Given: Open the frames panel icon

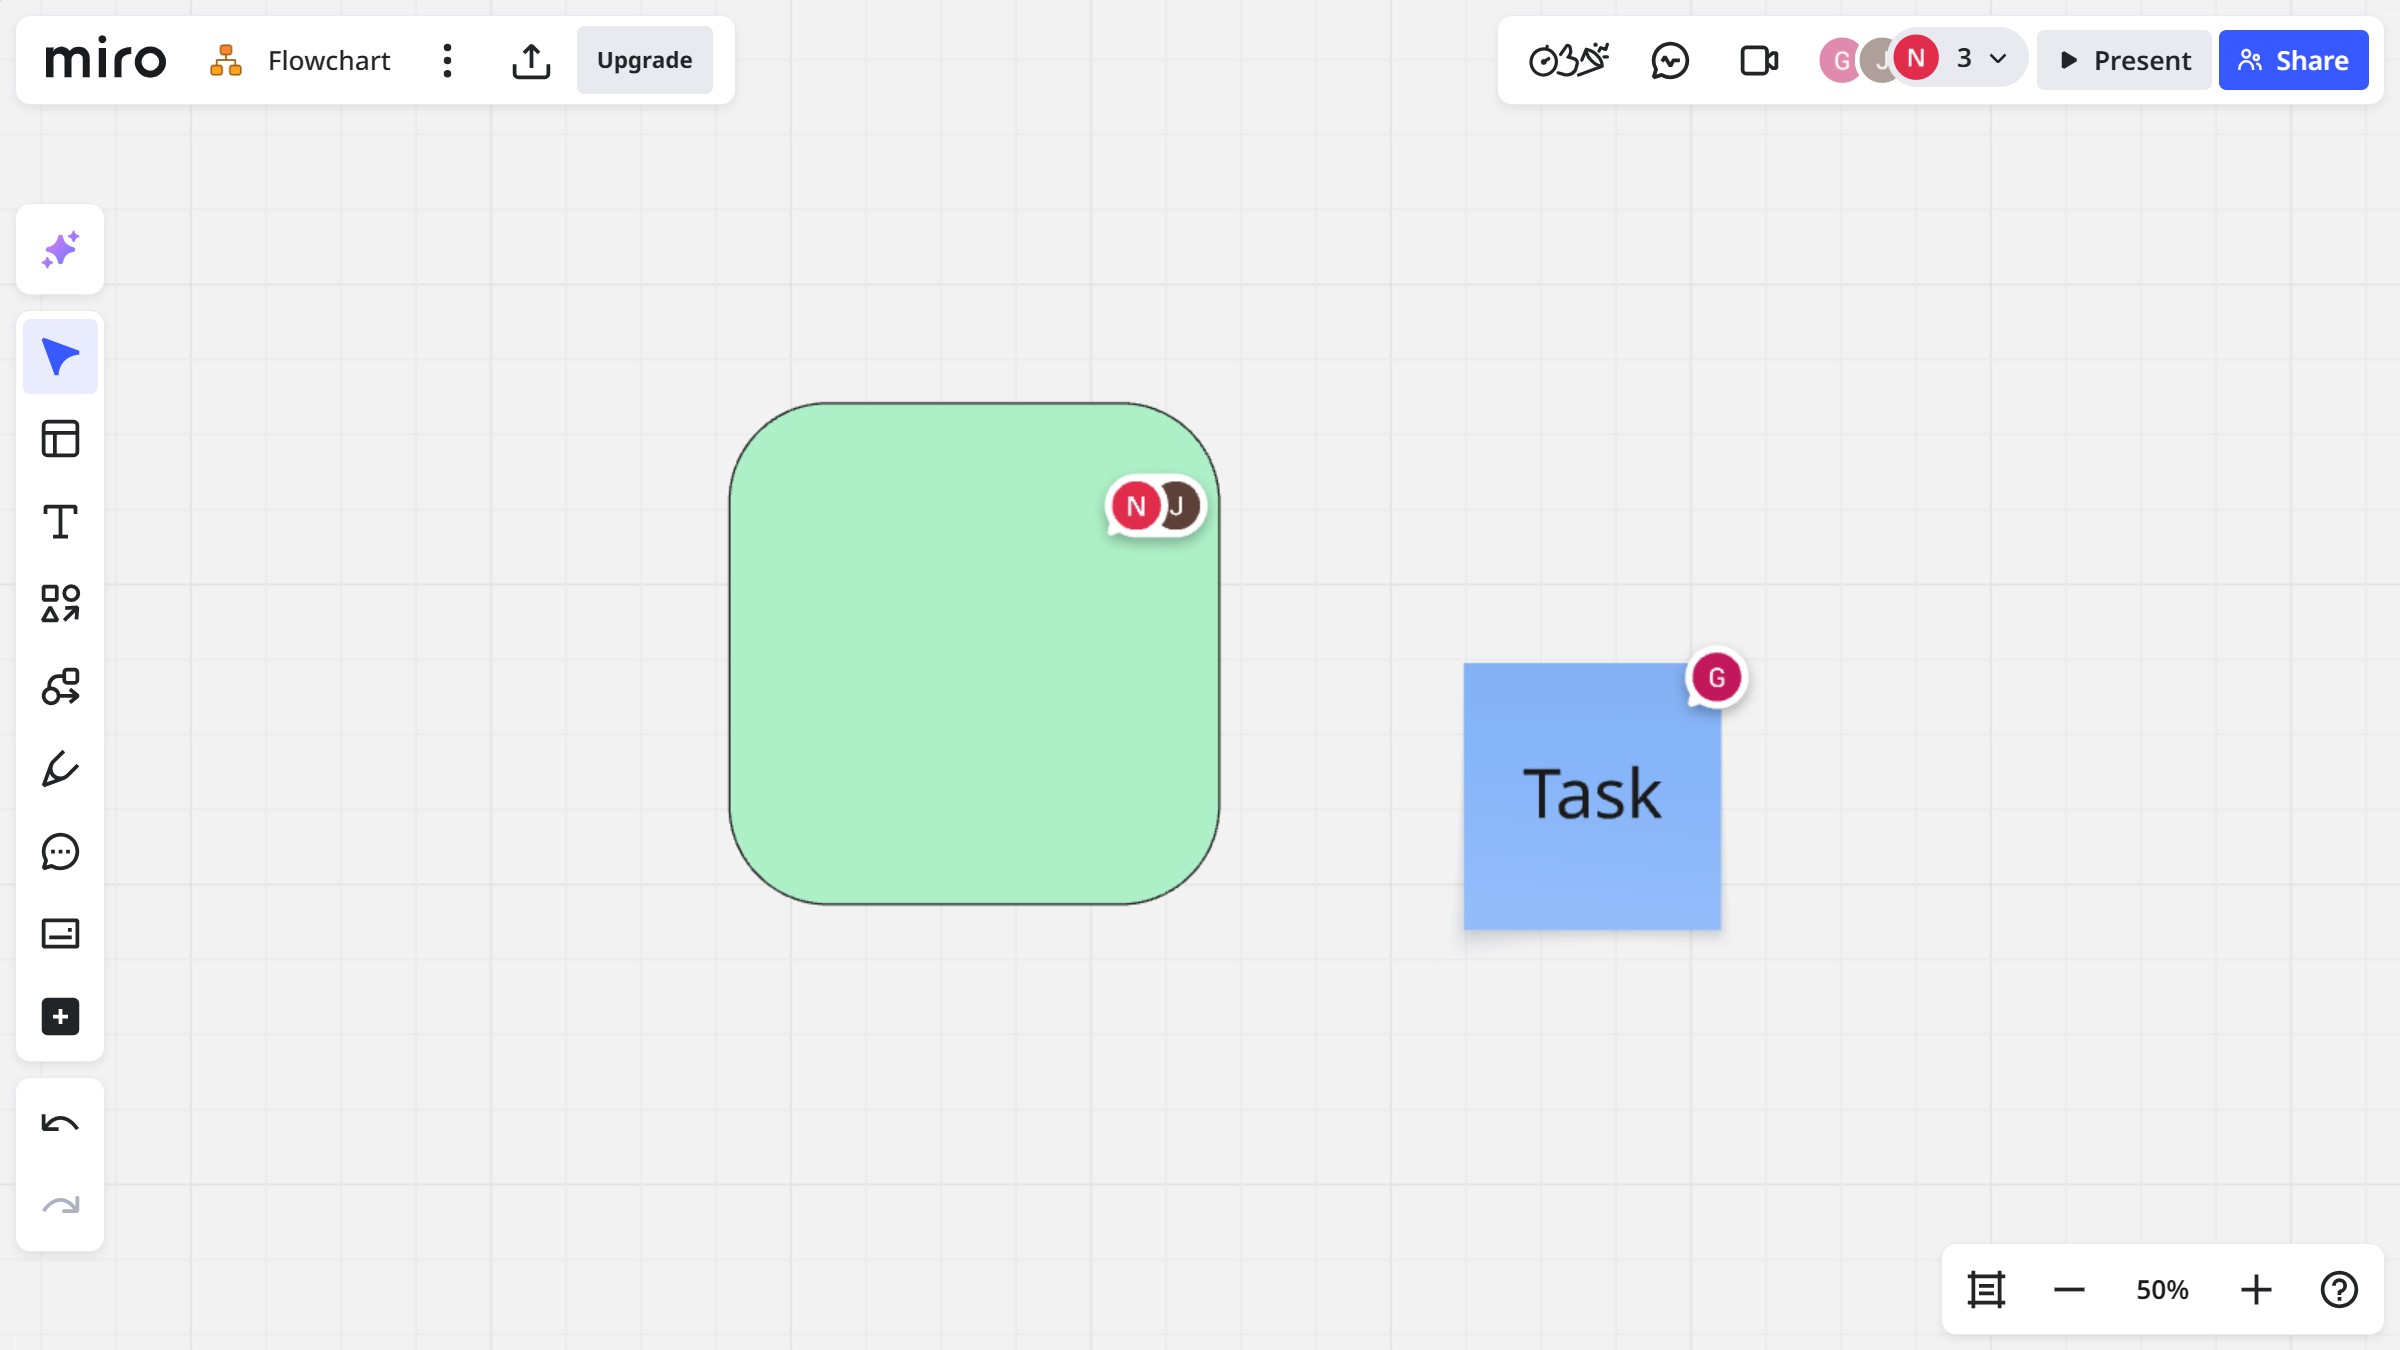Looking at the screenshot, I should pos(1986,1290).
